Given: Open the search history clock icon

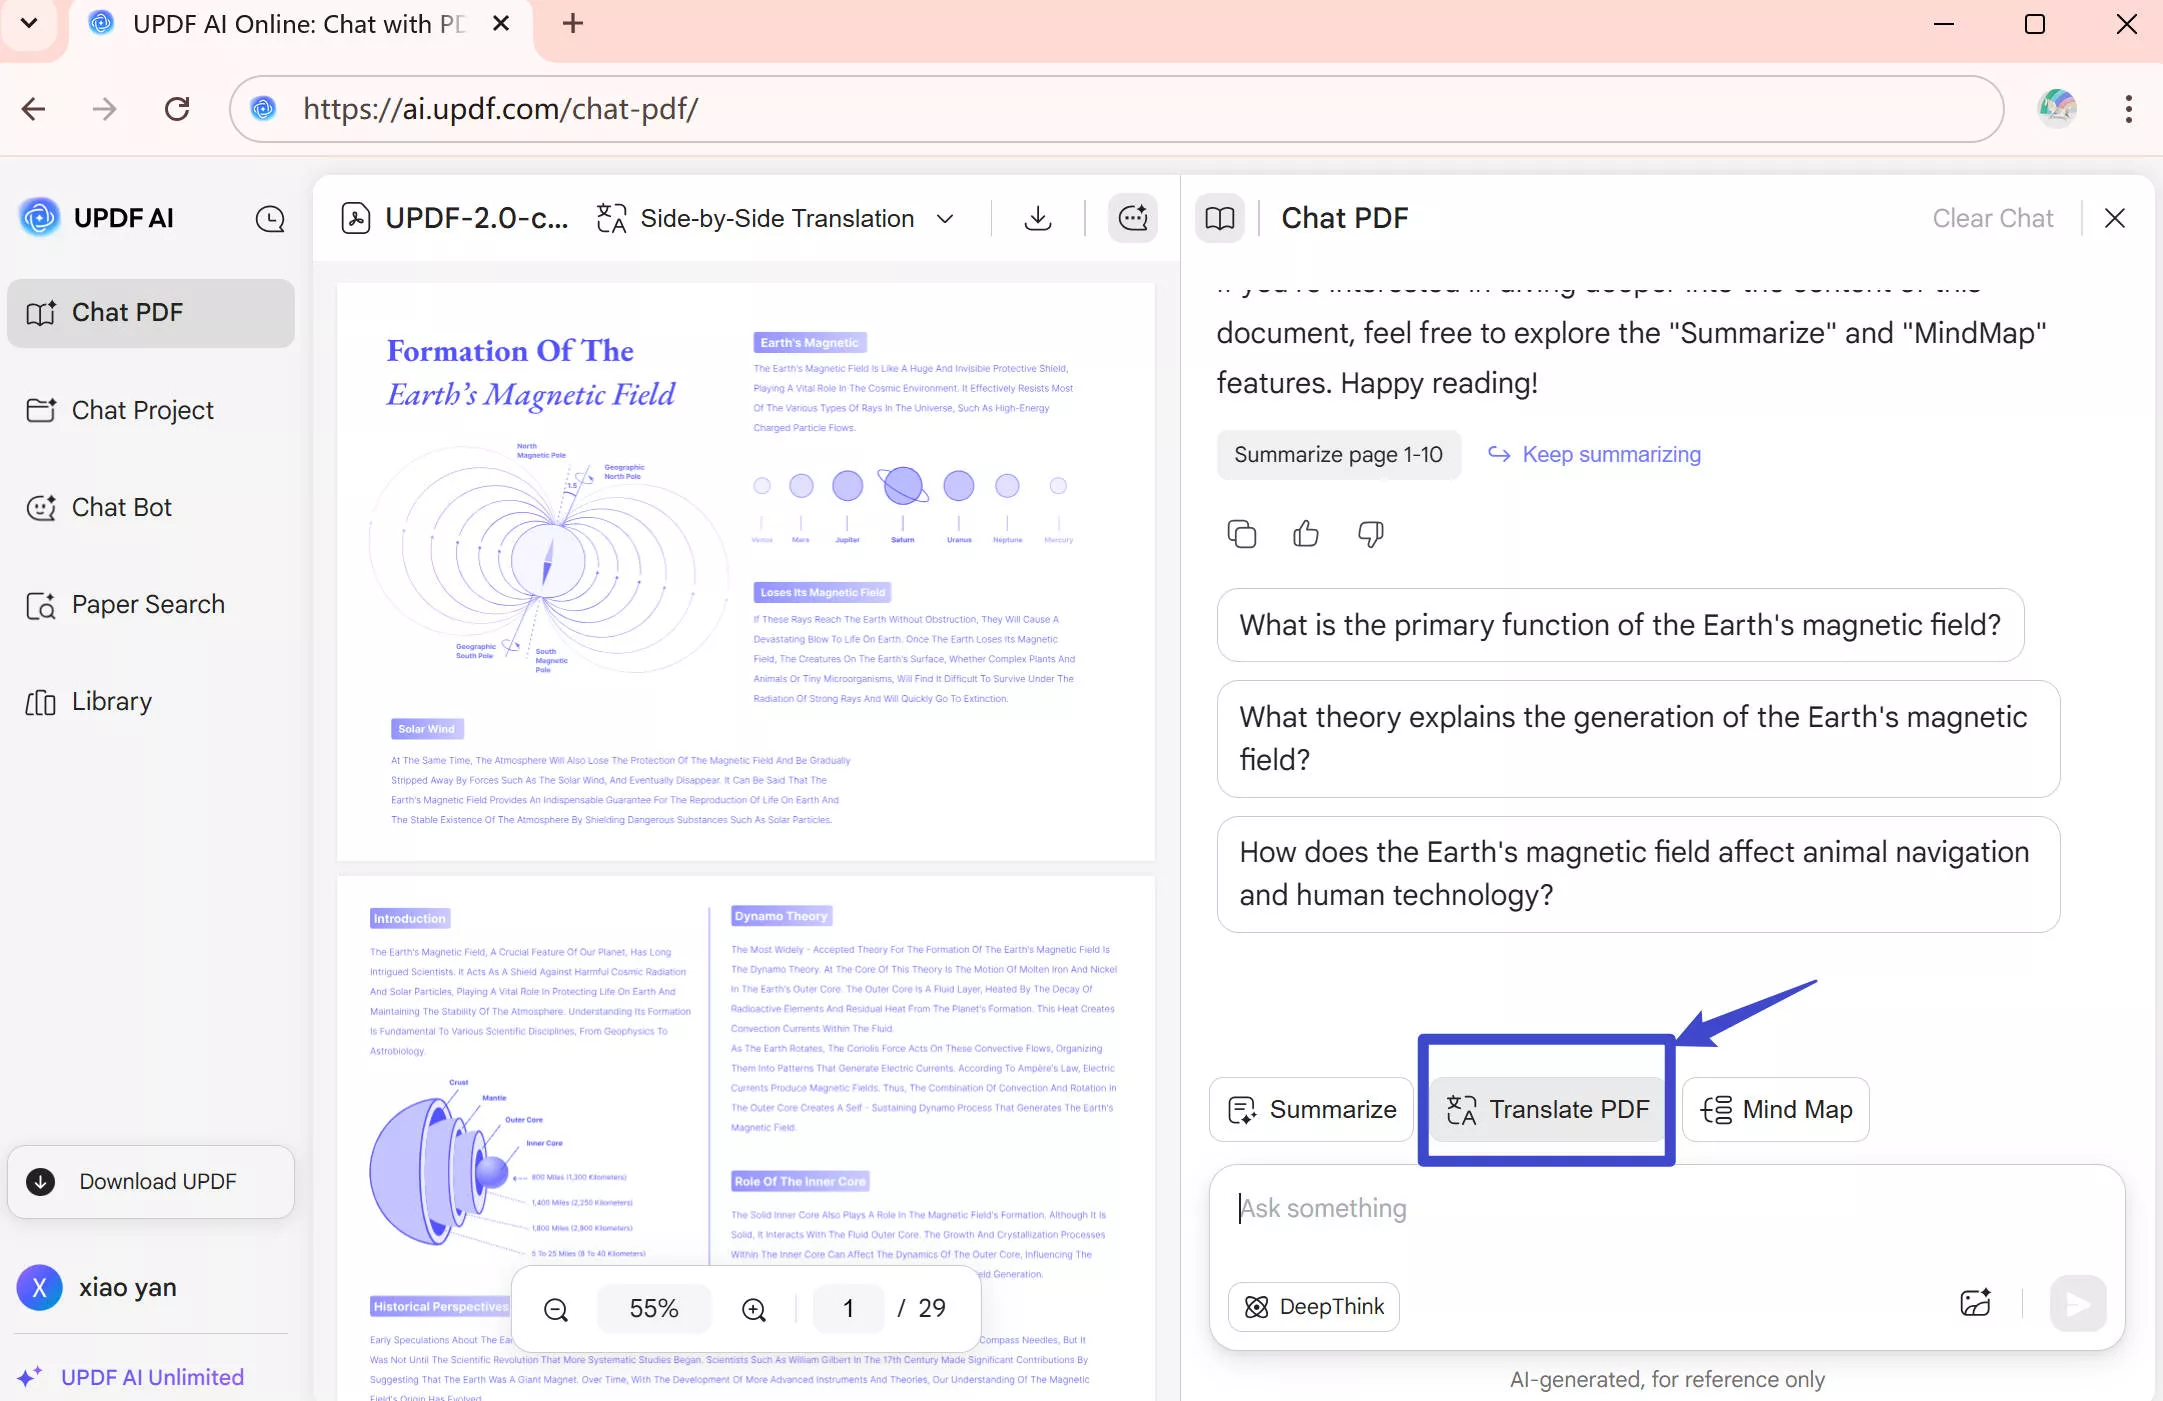Looking at the screenshot, I should coord(269,218).
